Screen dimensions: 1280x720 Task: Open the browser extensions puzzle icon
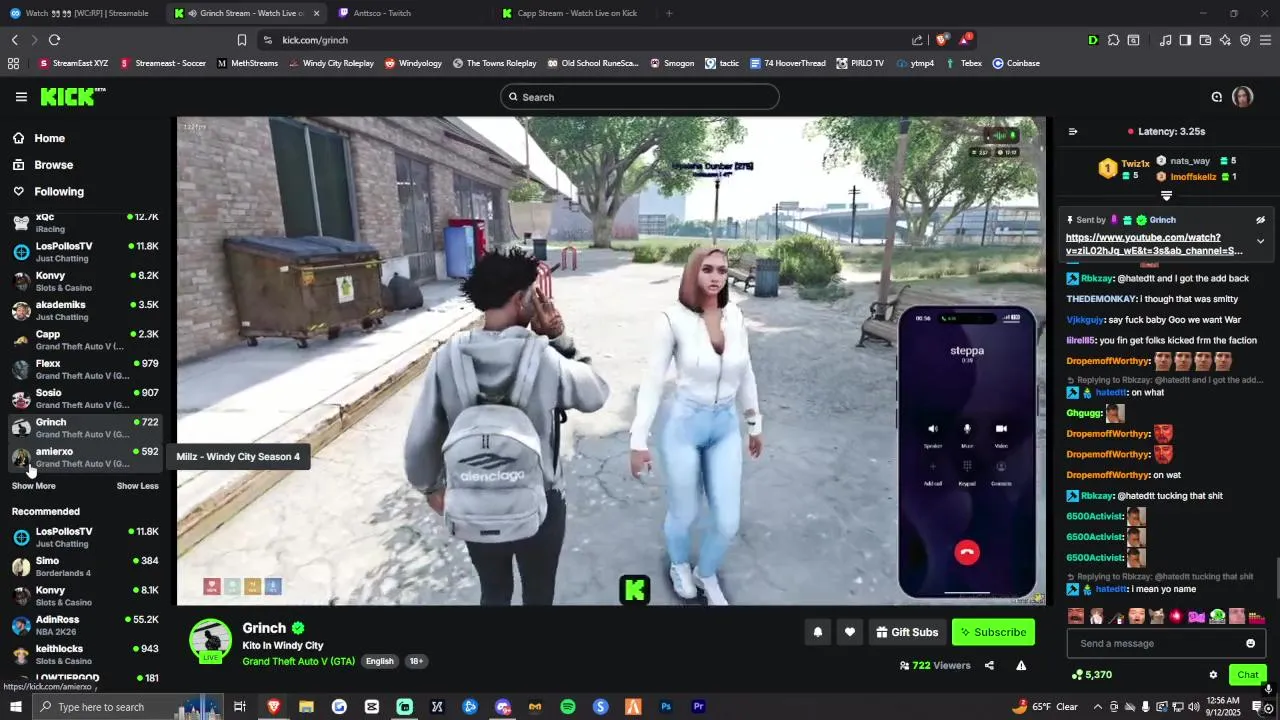tap(1113, 40)
